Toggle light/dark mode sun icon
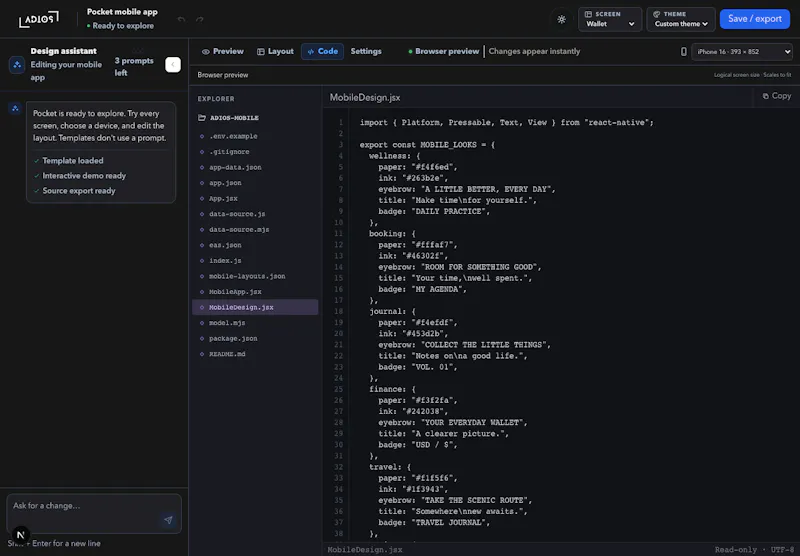 point(561,19)
